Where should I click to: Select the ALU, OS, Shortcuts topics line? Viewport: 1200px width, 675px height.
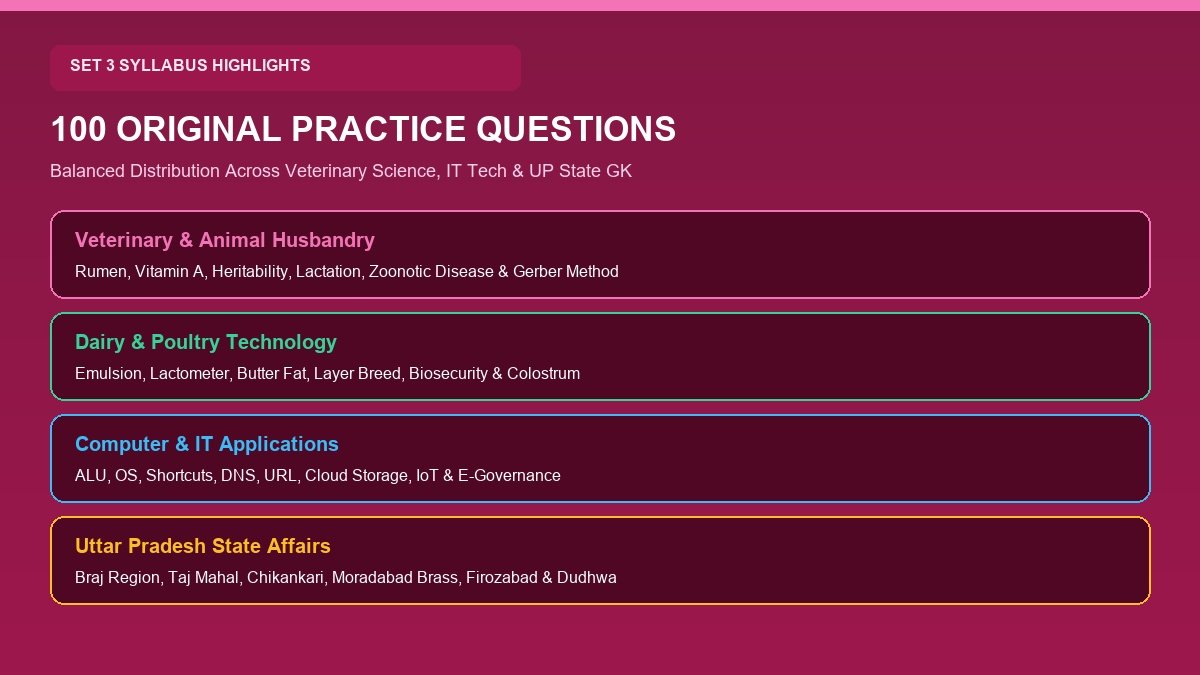point(318,475)
